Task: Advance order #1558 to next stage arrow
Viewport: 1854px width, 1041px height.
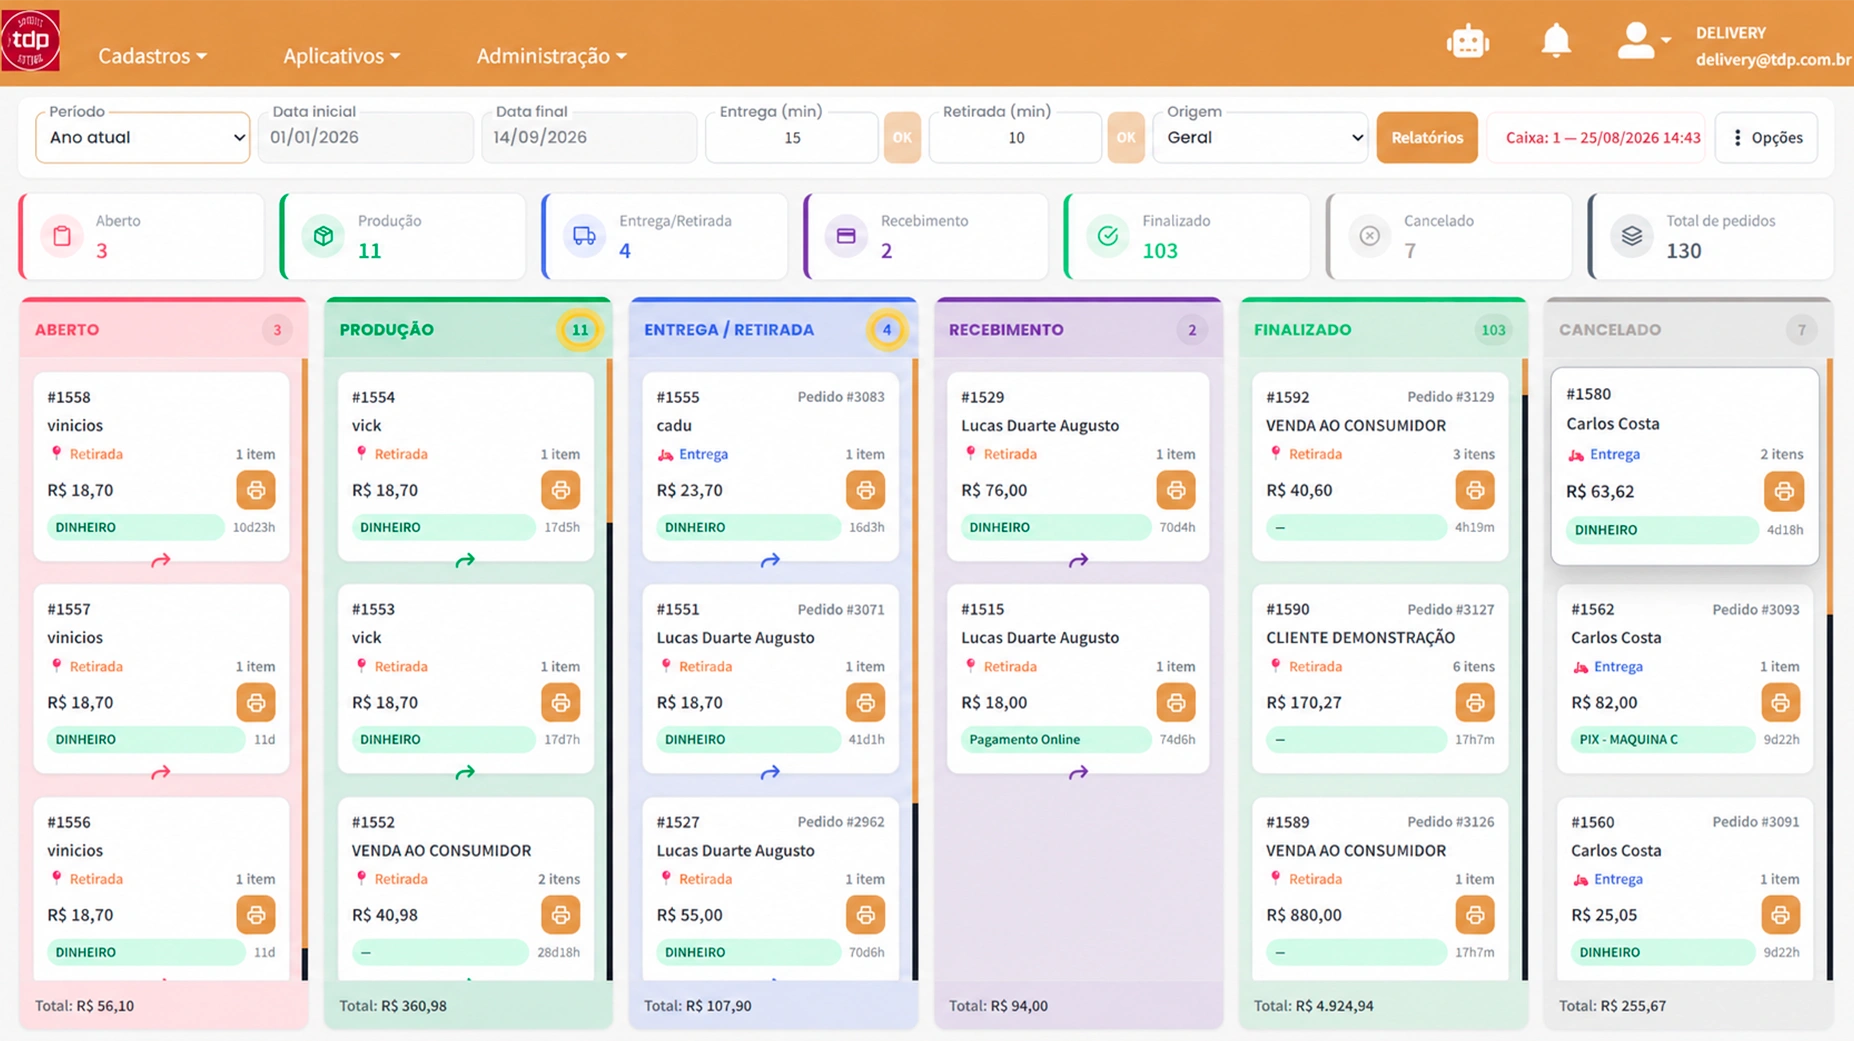Action: tap(161, 561)
